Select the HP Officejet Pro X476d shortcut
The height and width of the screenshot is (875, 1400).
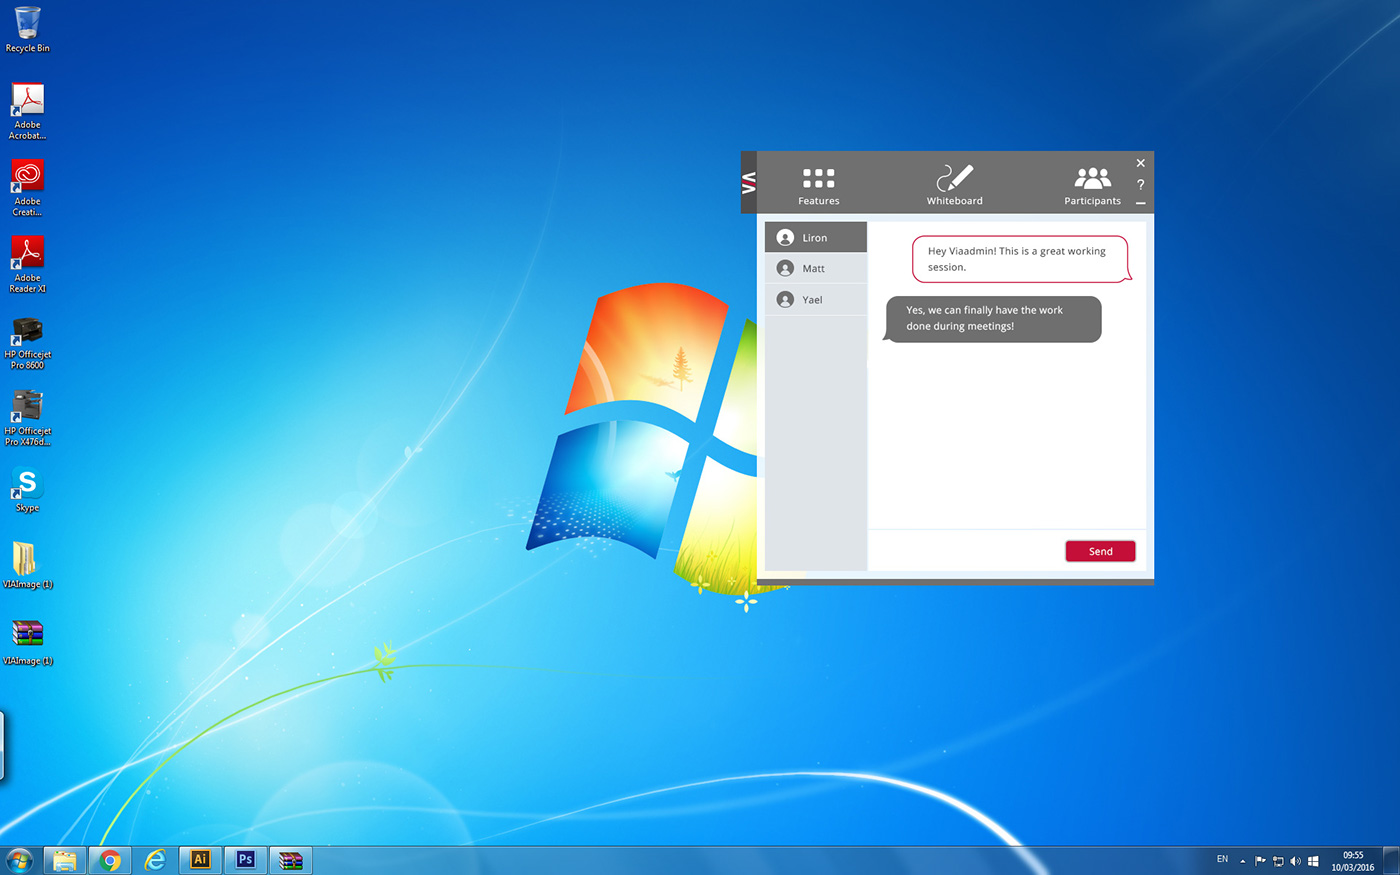28,418
